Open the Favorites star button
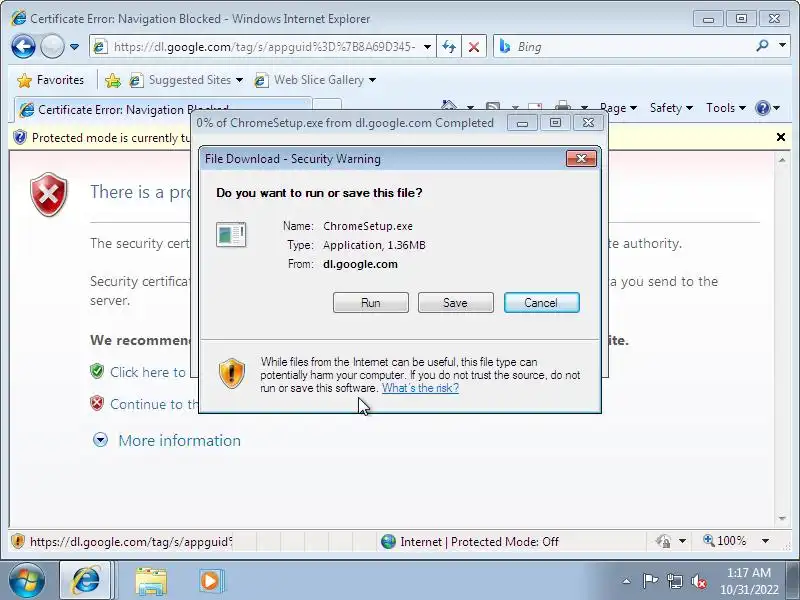The image size is (800, 600). pos(50,80)
